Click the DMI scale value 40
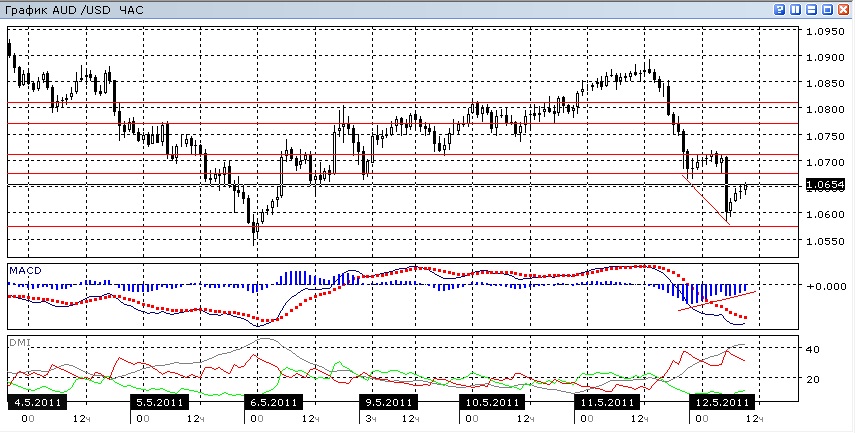The image size is (855, 433). [x=813, y=349]
